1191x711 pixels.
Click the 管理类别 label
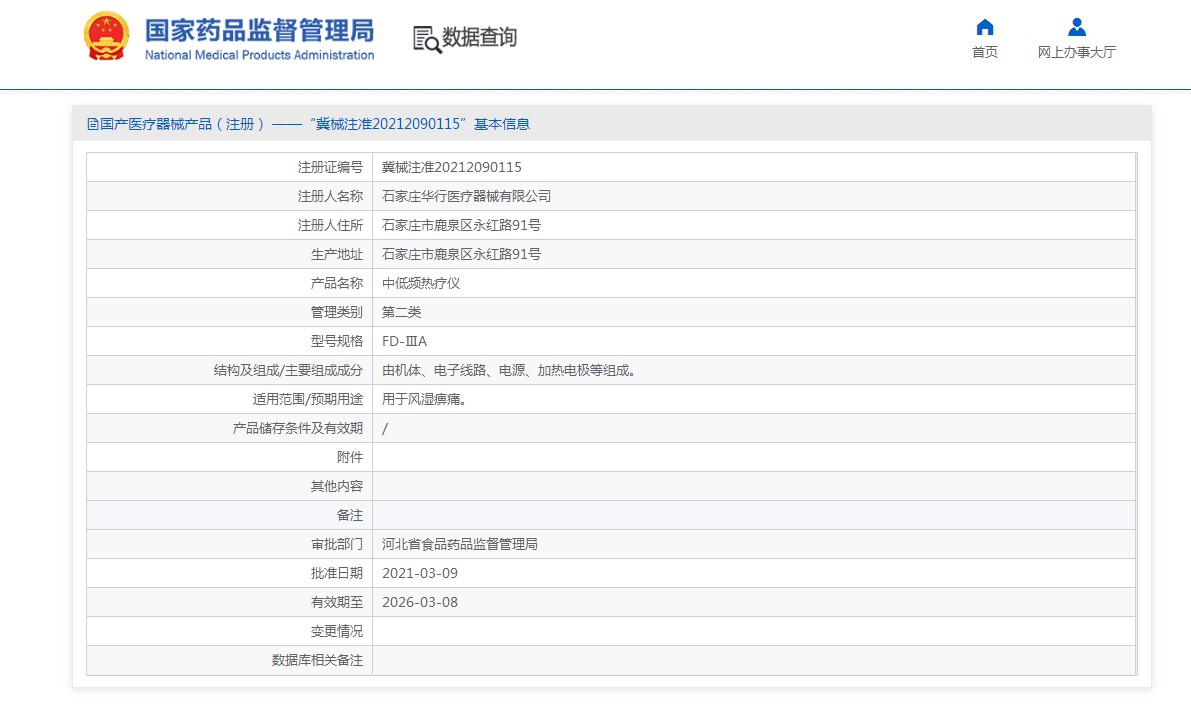pos(336,312)
